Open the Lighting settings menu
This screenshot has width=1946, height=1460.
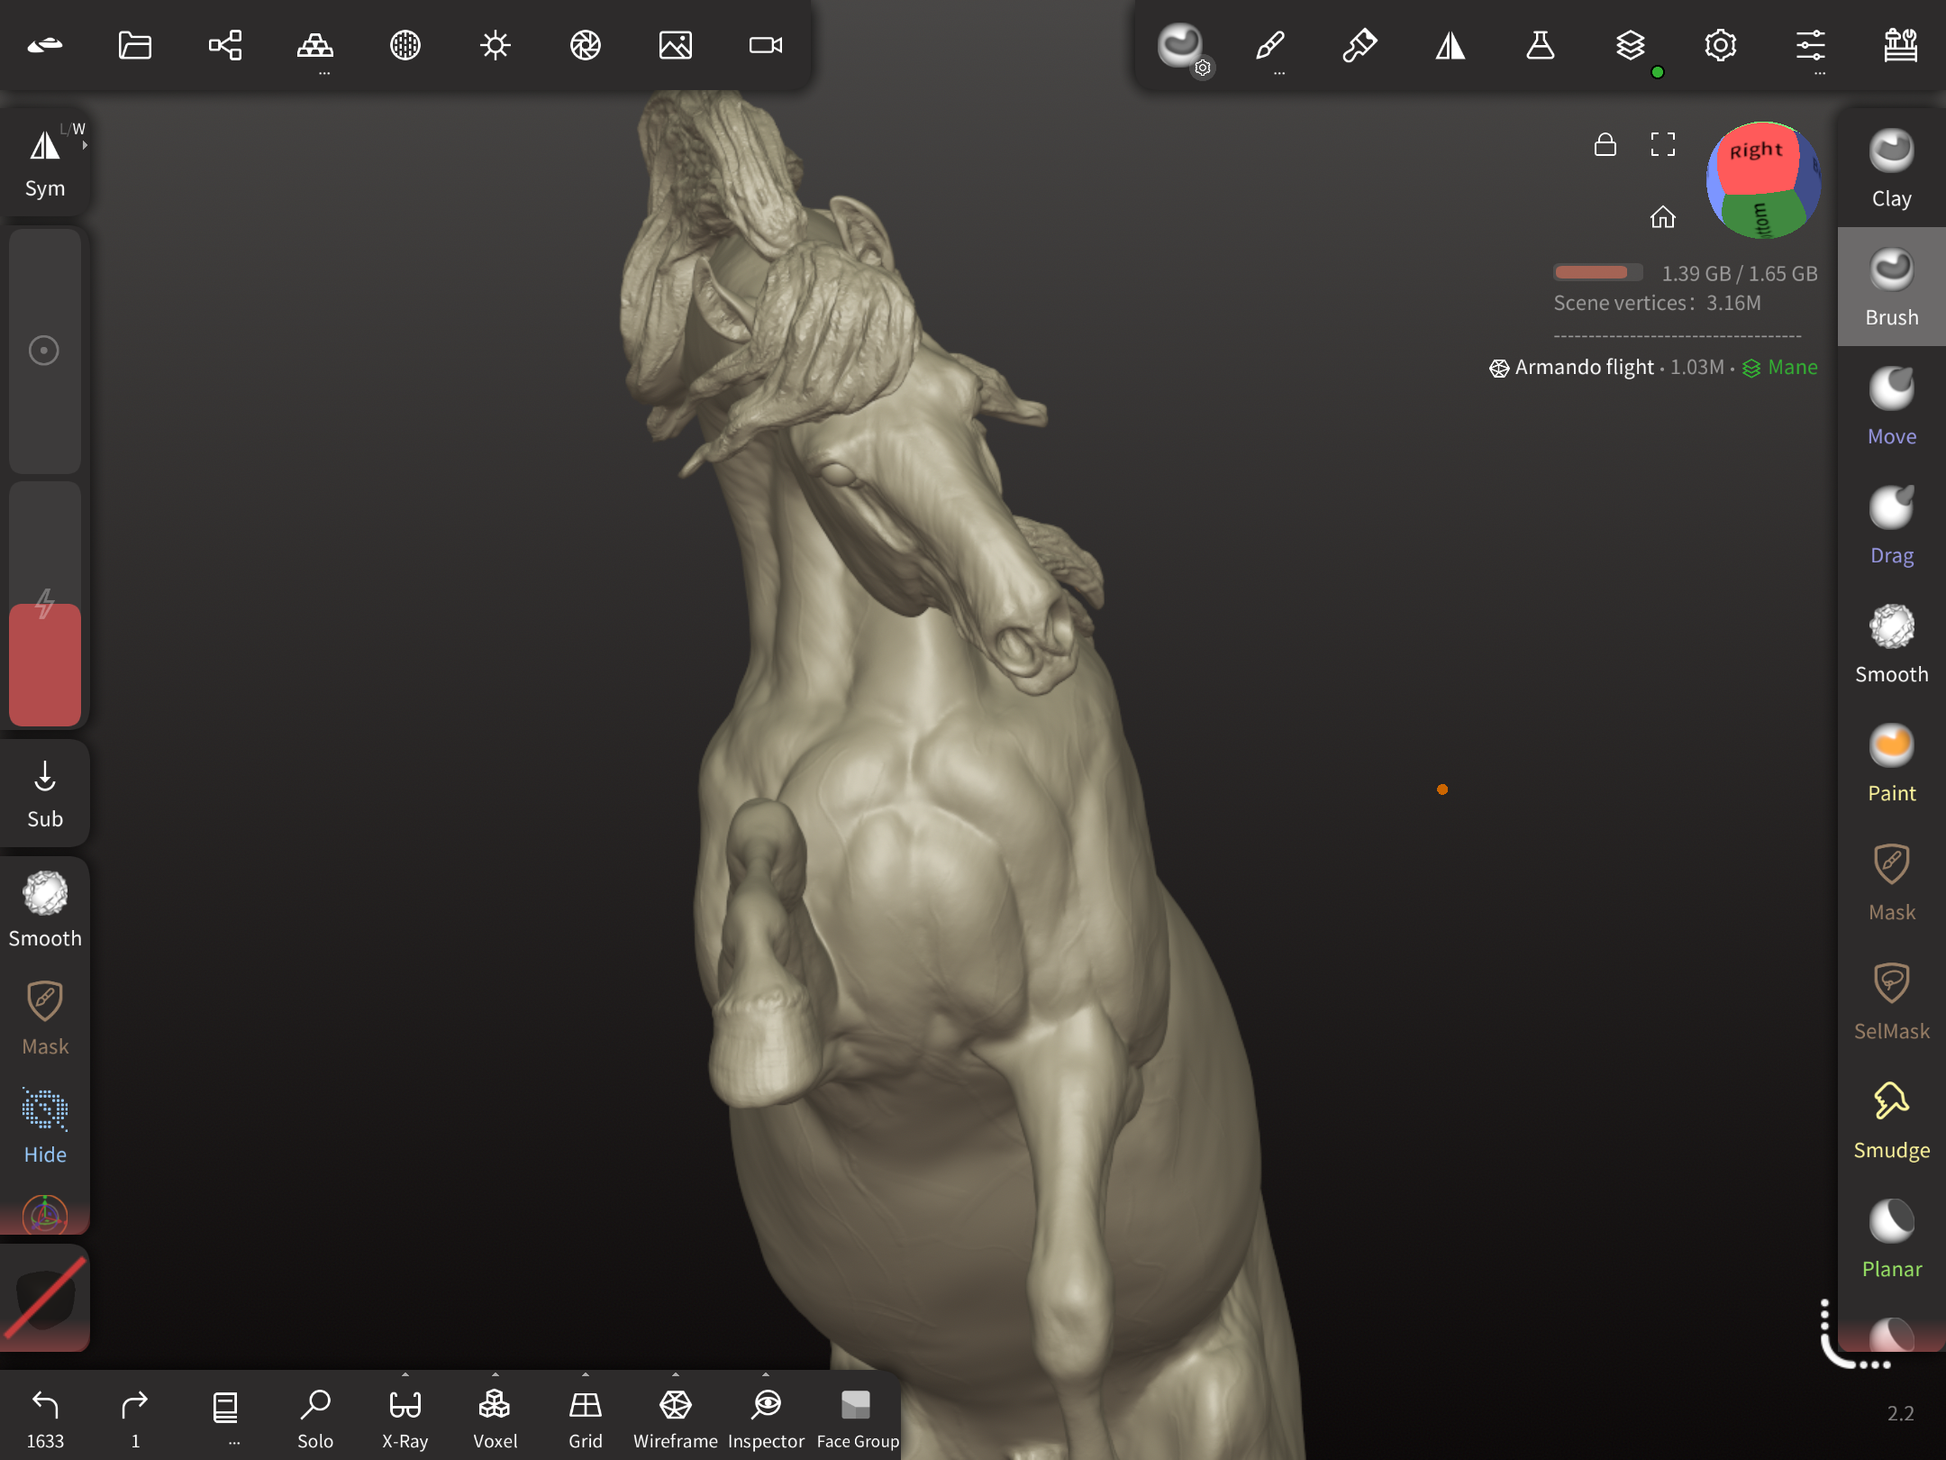(x=495, y=45)
